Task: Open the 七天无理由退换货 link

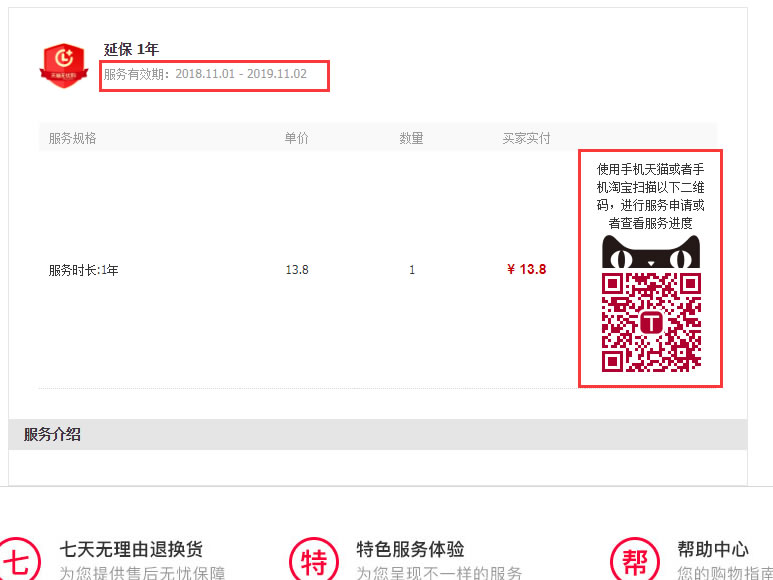Action: pos(131,549)
